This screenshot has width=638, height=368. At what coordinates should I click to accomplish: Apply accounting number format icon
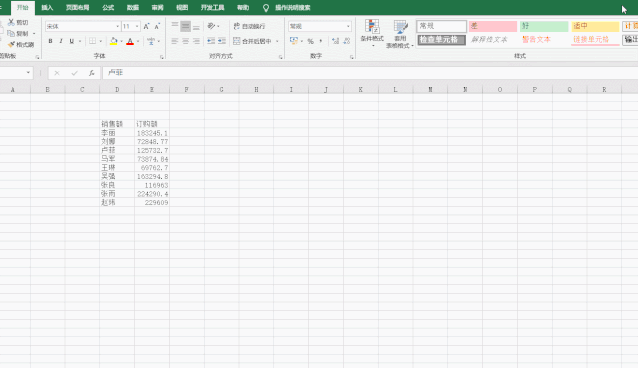pyautogui.click(x=293, y=41)
